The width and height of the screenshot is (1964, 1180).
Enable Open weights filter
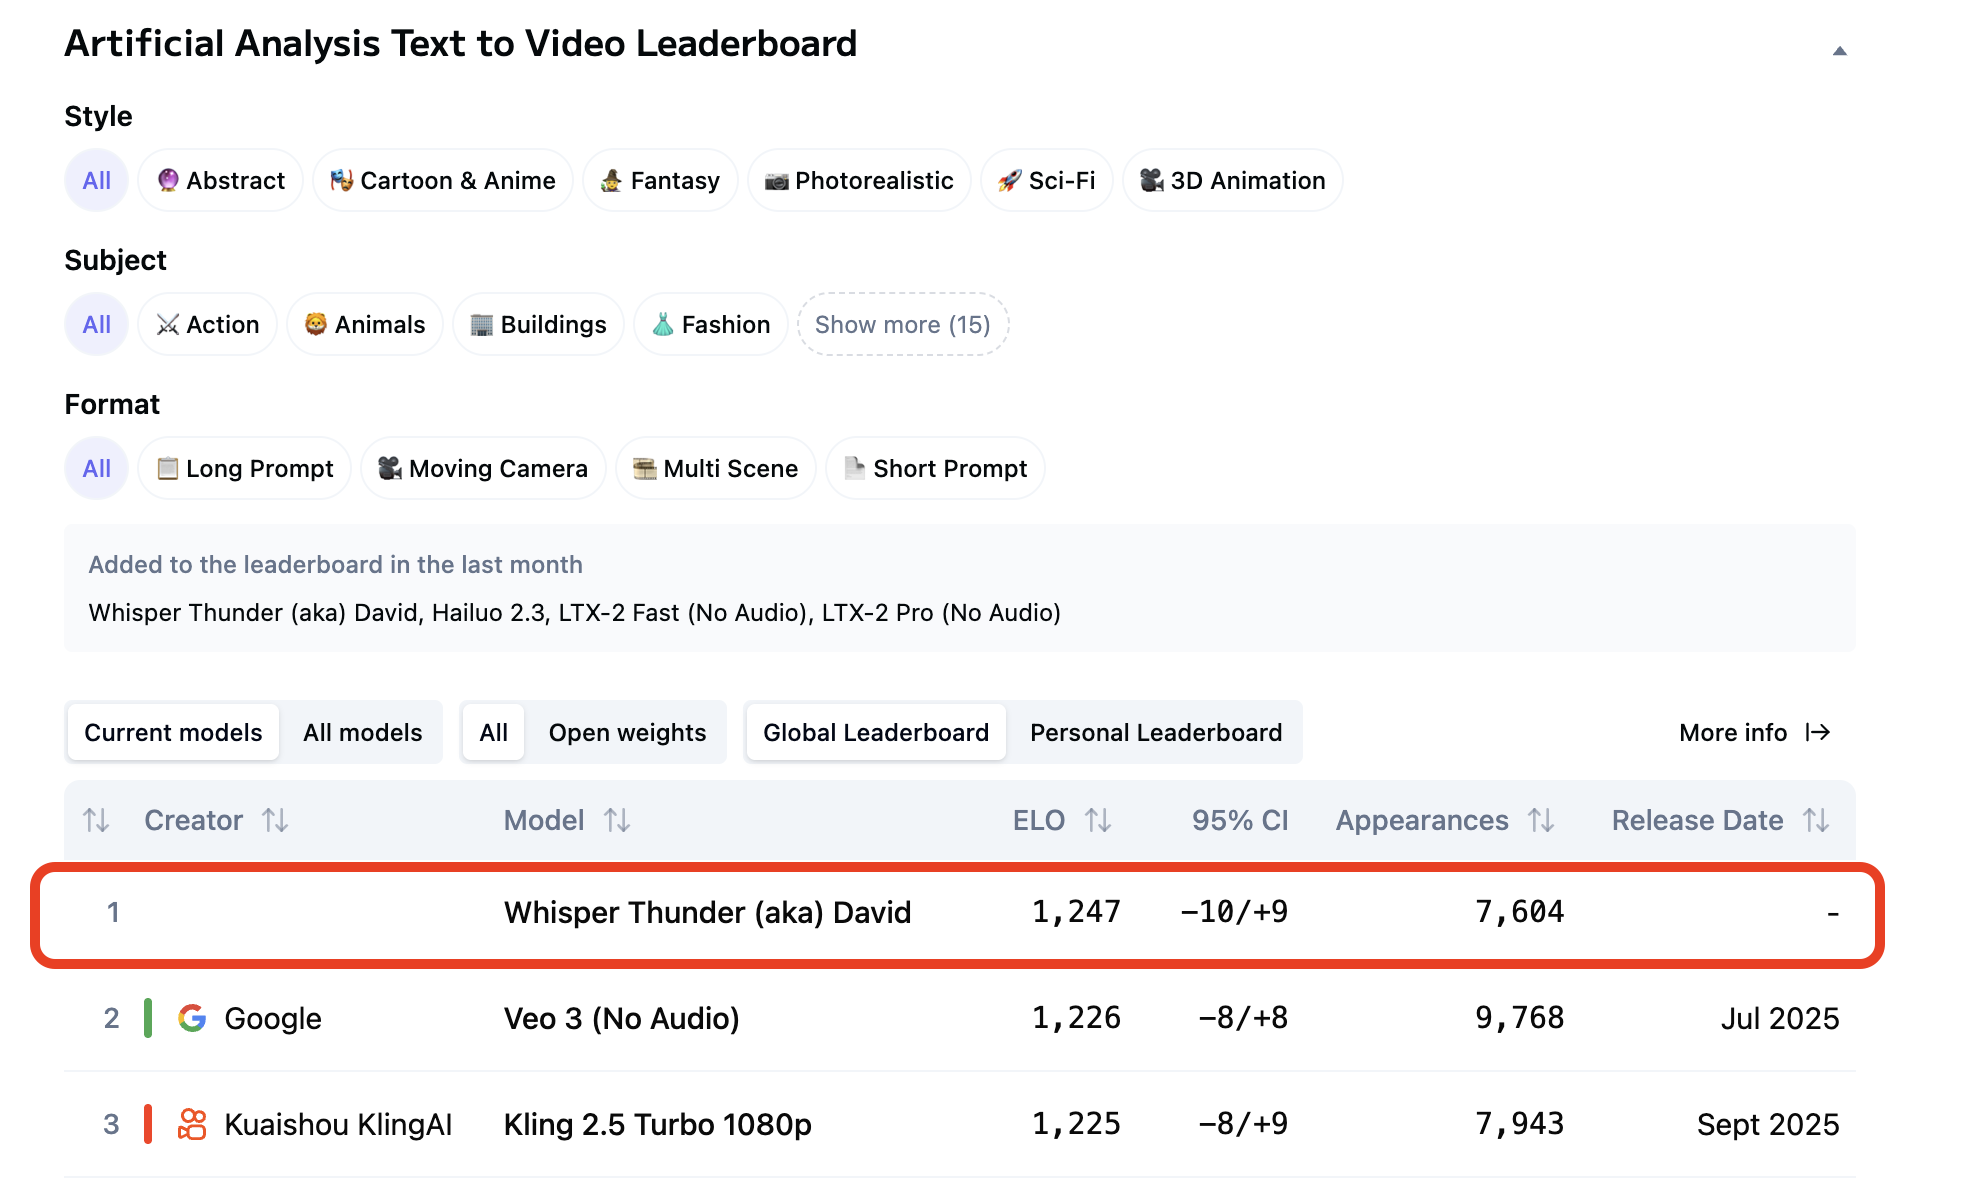[x=627, y=733]
